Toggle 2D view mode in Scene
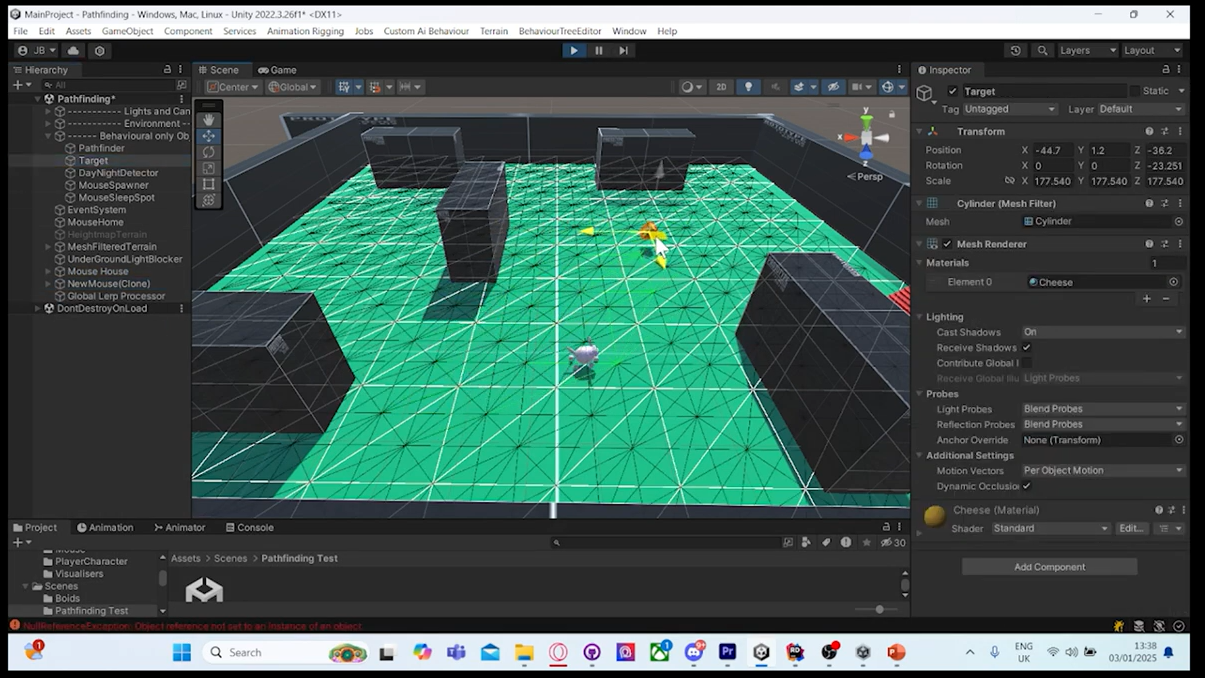This screenshot has width=1205, height=678. coord(721,87)
